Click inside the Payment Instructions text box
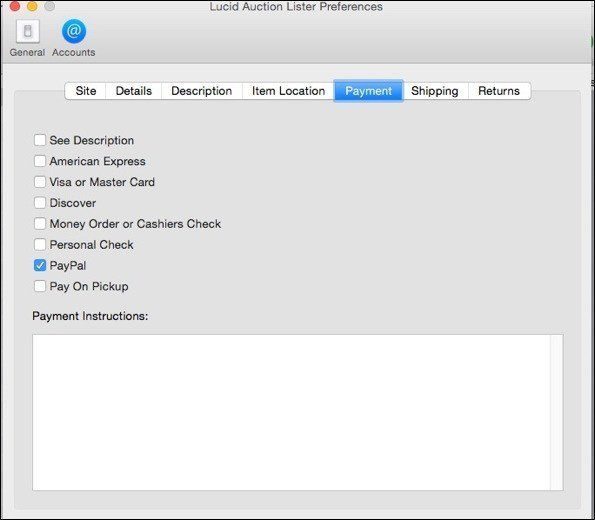The image size is (595, 520). 291,412
